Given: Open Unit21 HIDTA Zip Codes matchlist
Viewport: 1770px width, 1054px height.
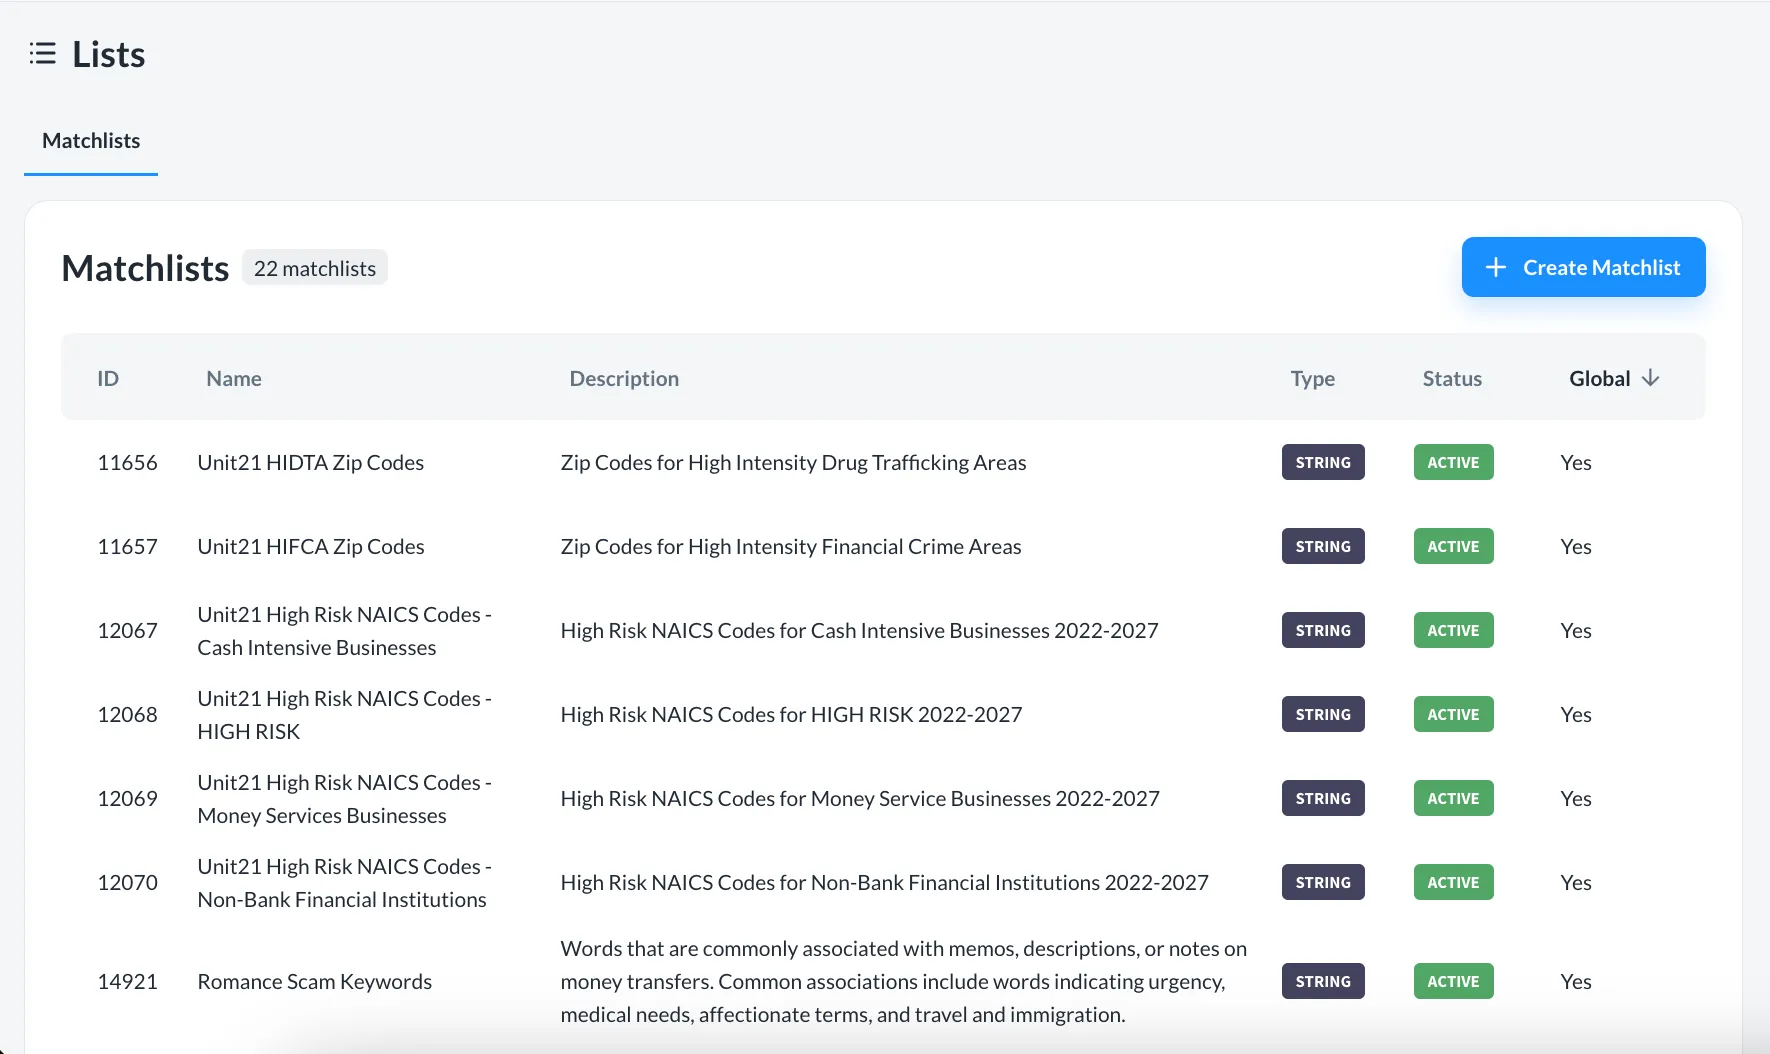Looking at the screenshot, I should pos(311,463).
